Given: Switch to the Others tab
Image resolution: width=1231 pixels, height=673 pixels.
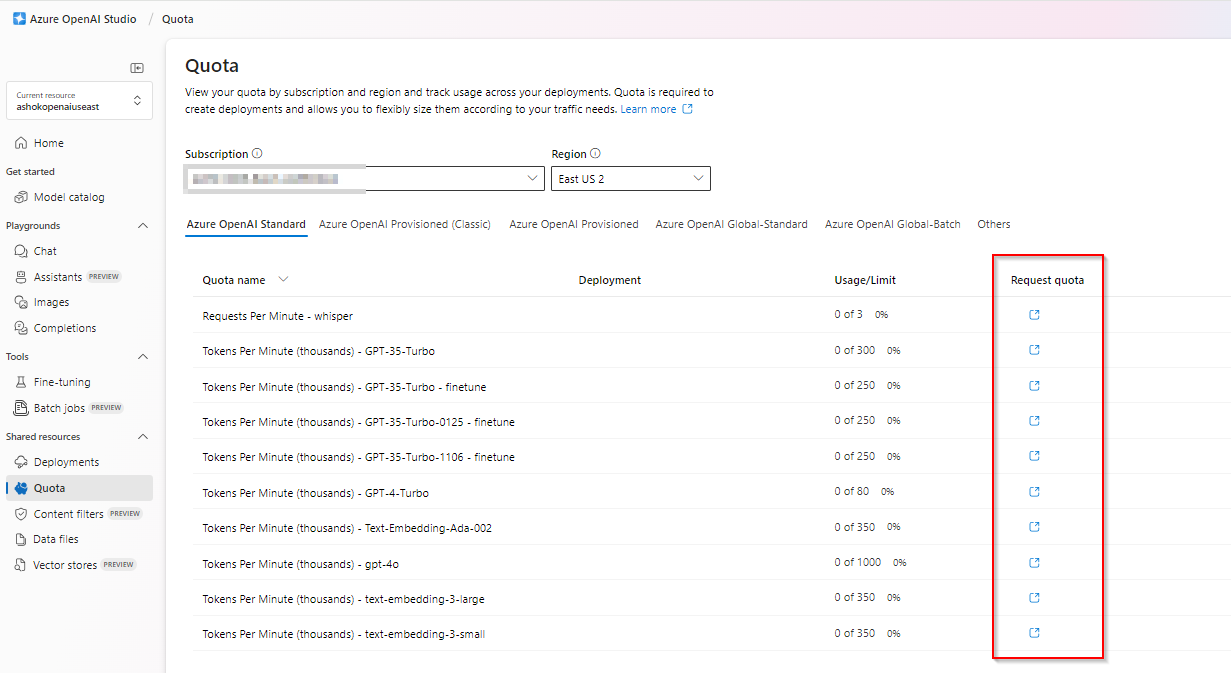Looking at the screenshot, I should click(994, 224).
